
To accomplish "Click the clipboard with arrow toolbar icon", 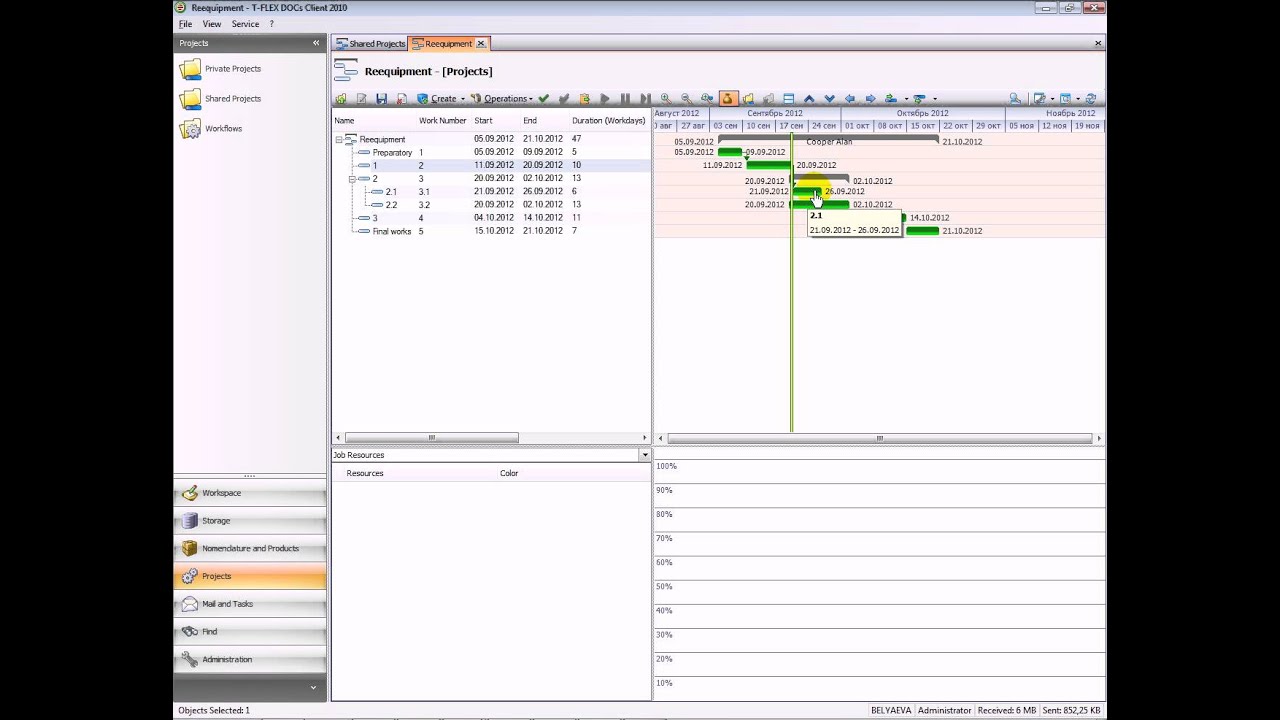I will pyautogui.click(x=585, y=99).
